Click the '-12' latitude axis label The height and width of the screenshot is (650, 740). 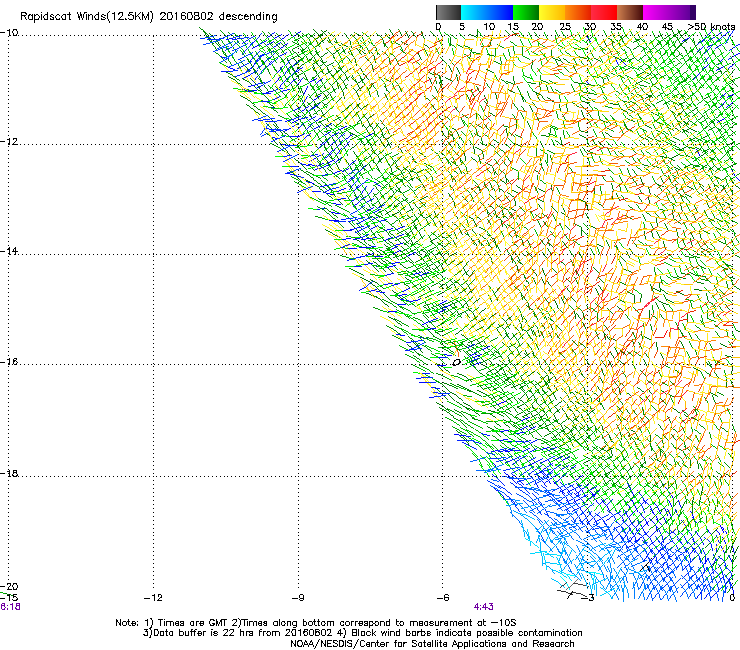[x=9, y=142]
